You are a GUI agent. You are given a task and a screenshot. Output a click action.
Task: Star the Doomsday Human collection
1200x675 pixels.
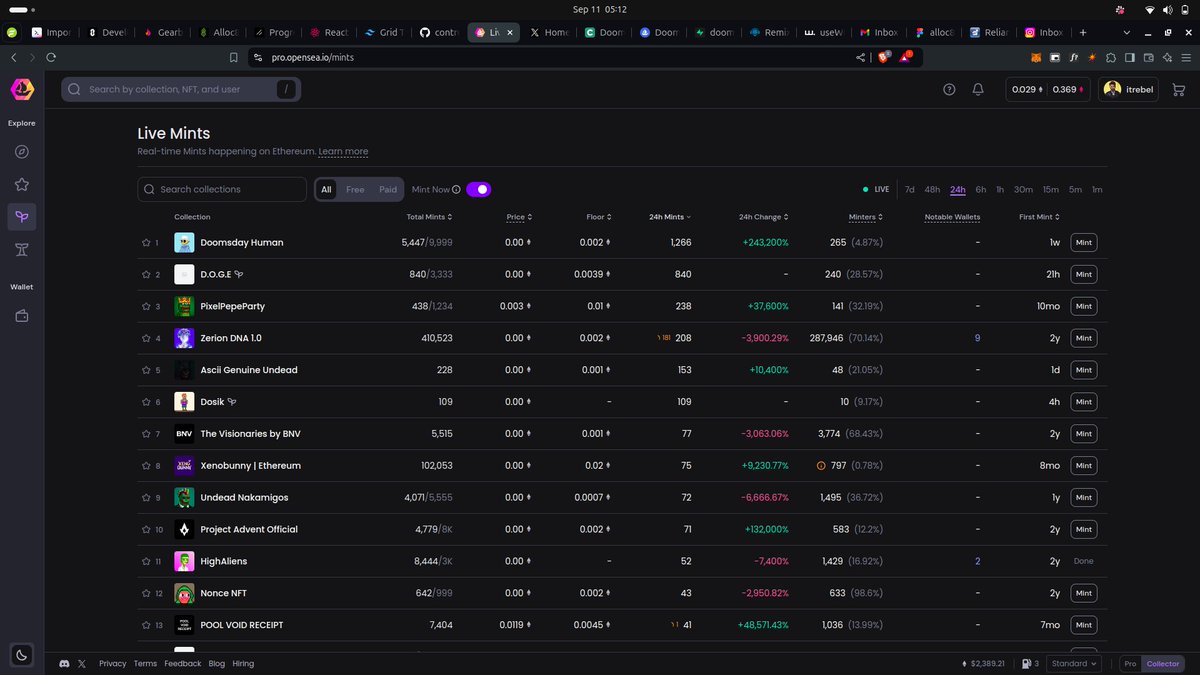pyautogui.click(x=146, y=242)
